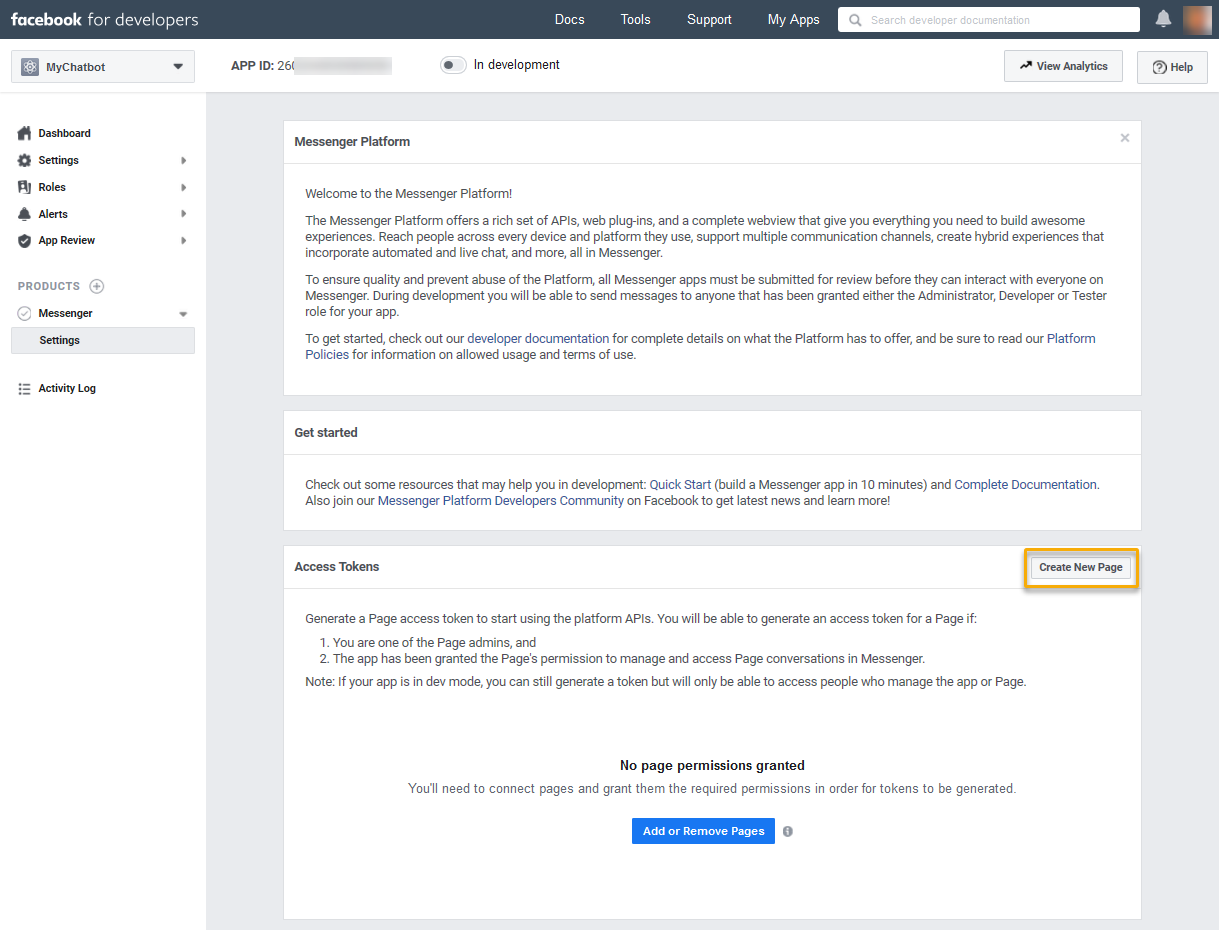Click the search magnifier icon
The image size is (1219, 930).
pos(853,20)
